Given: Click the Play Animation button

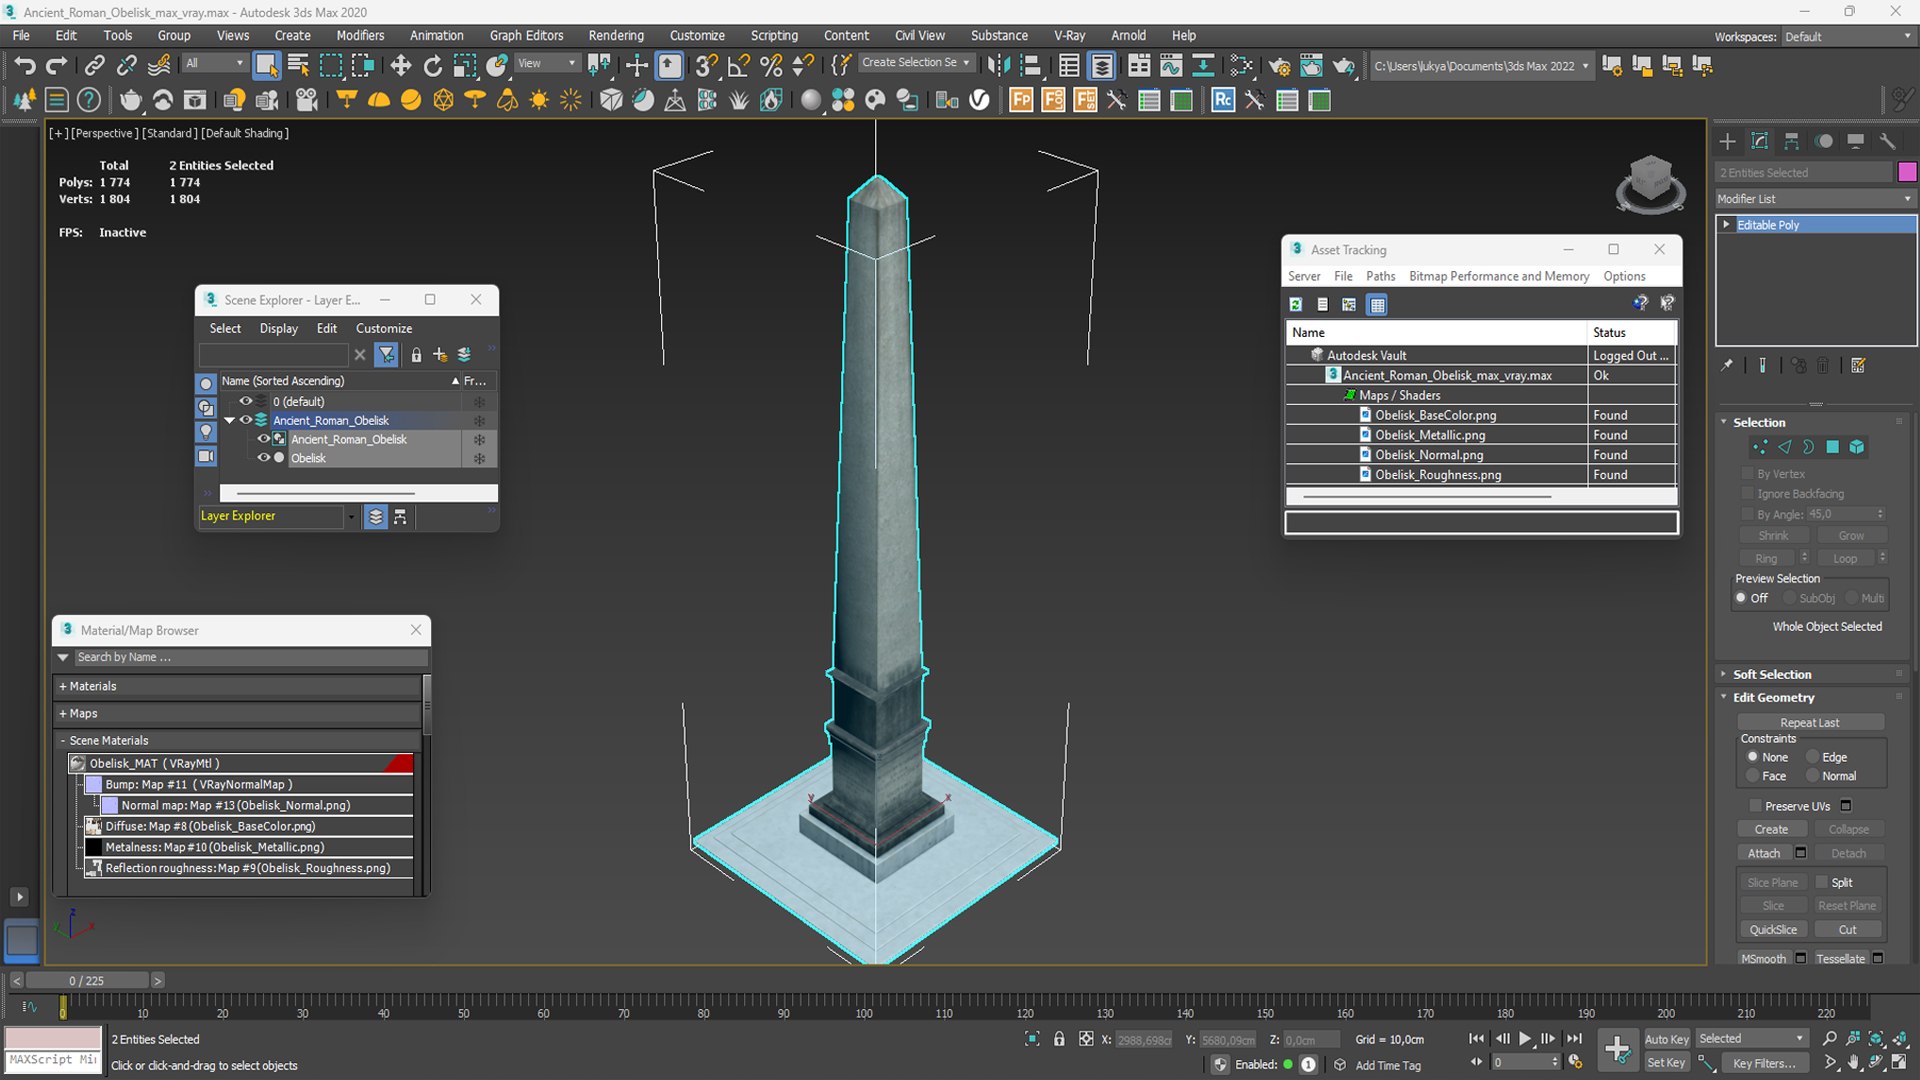Looking at the screenshot, I should pyautogui.click(x=1525, y=1039).
